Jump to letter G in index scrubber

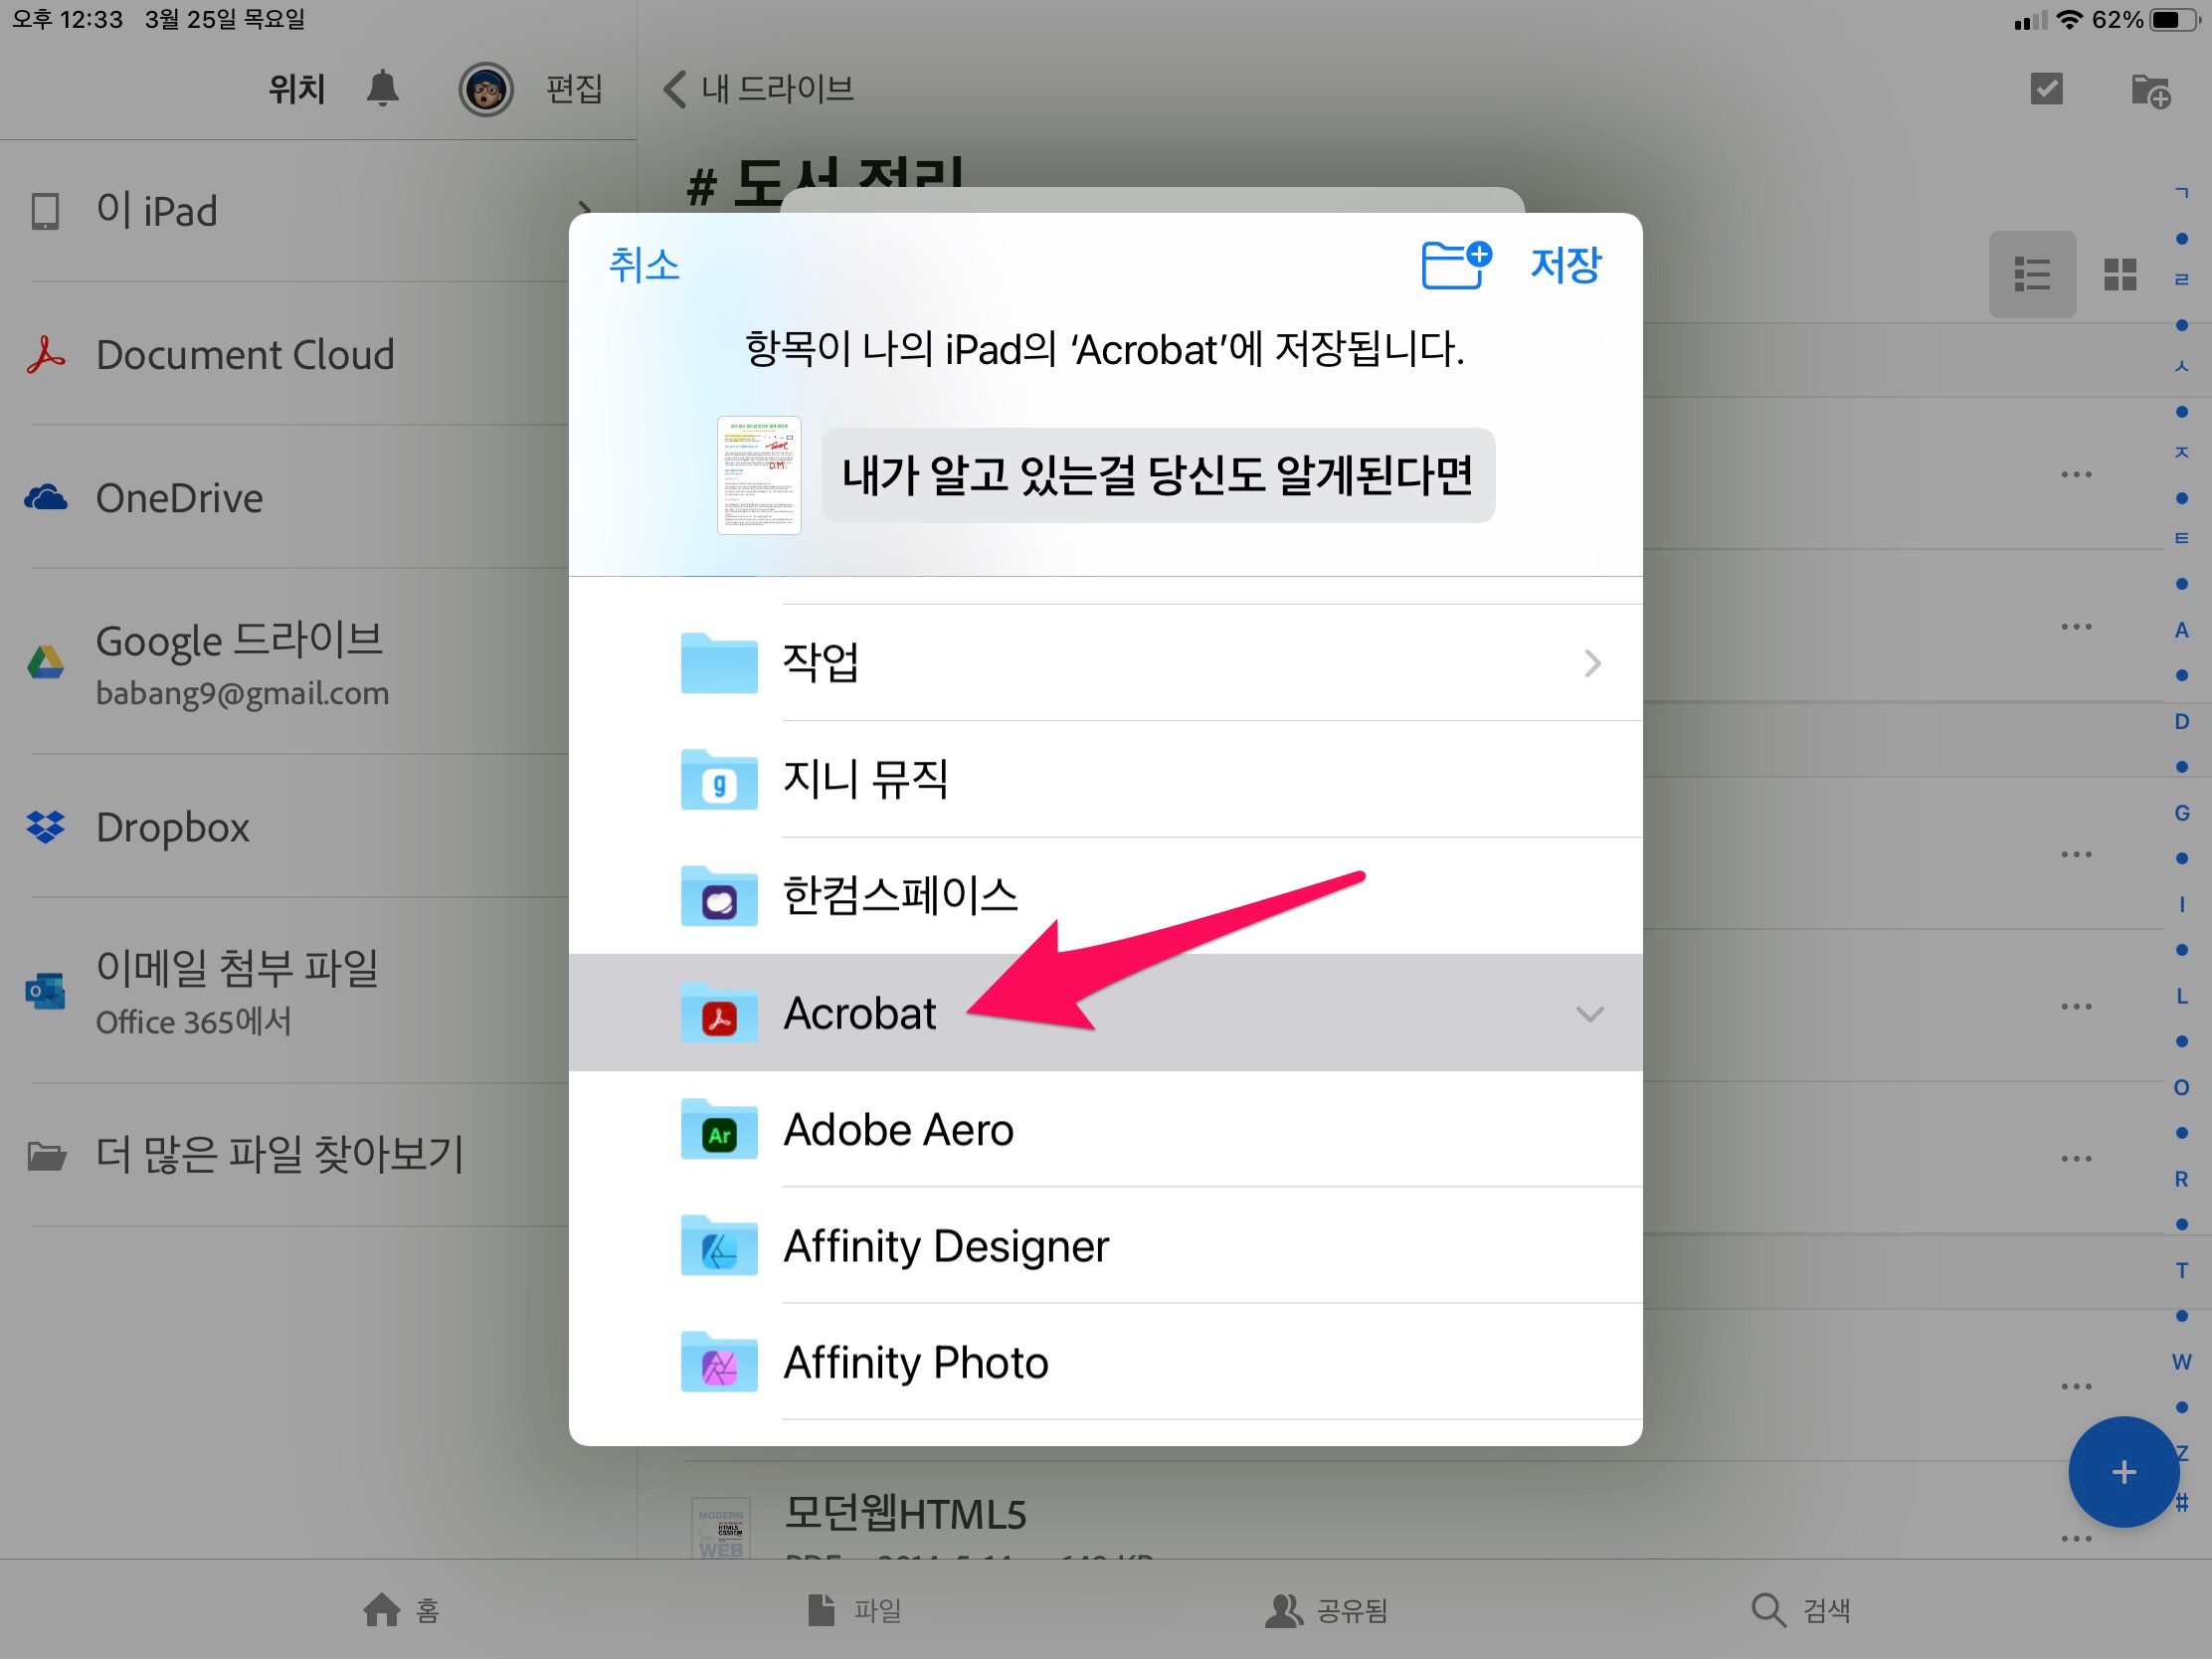(2181, 813)
